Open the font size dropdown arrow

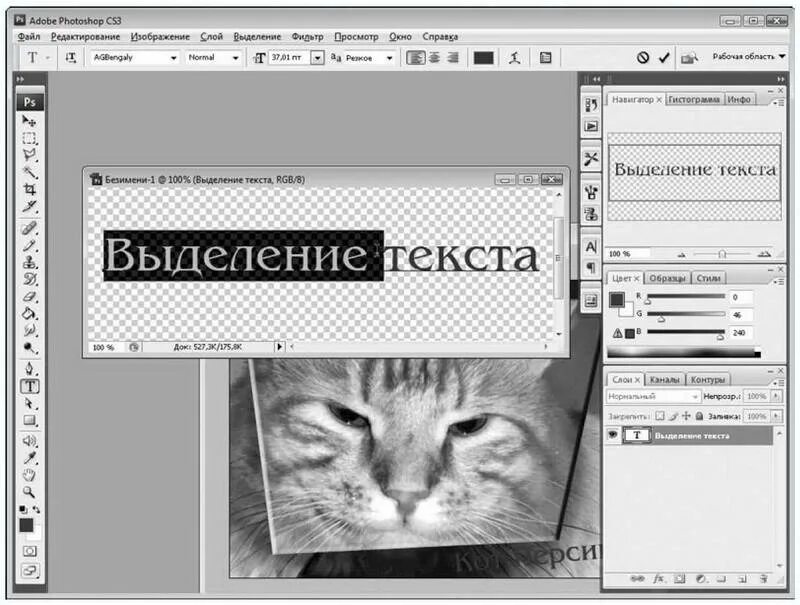[317, 58]
